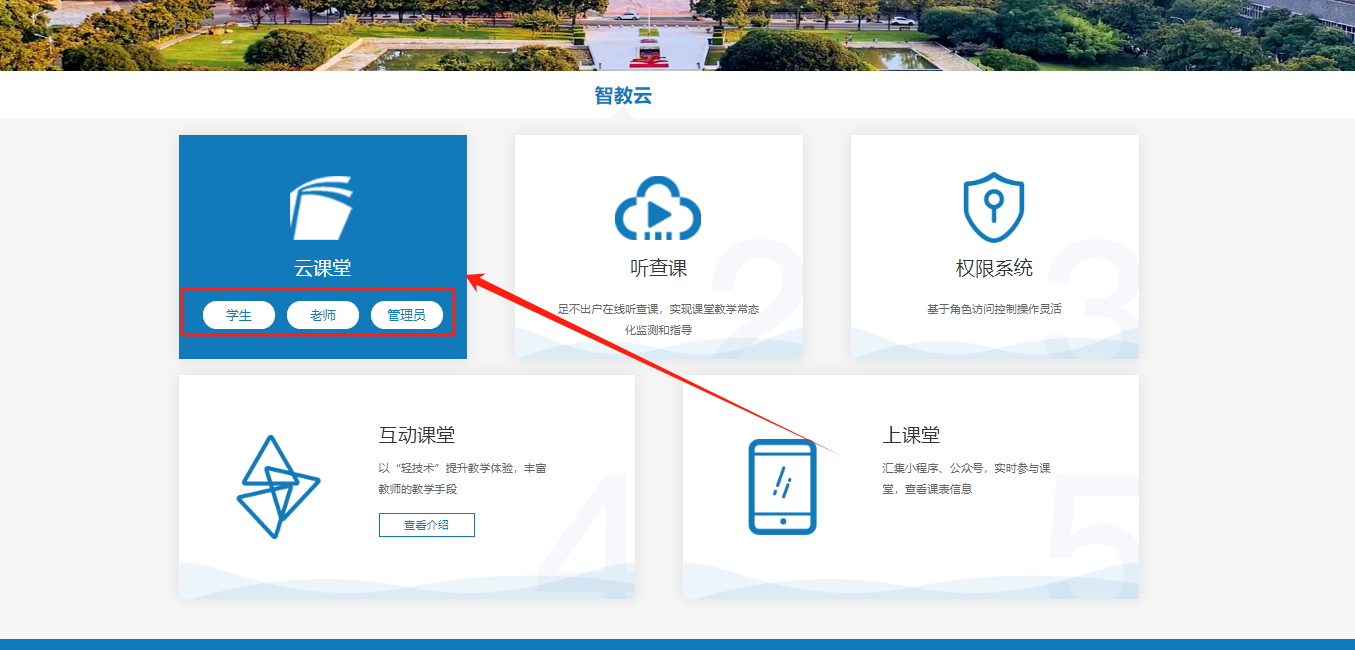Screen dimensions: 1355x650
Task: Switch to the 智教云 tab
Action: pos(623,96)
